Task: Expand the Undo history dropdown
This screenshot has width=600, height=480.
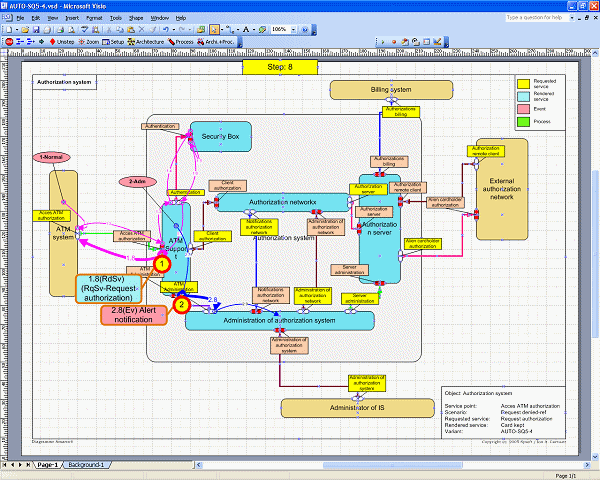Action: 174,30
